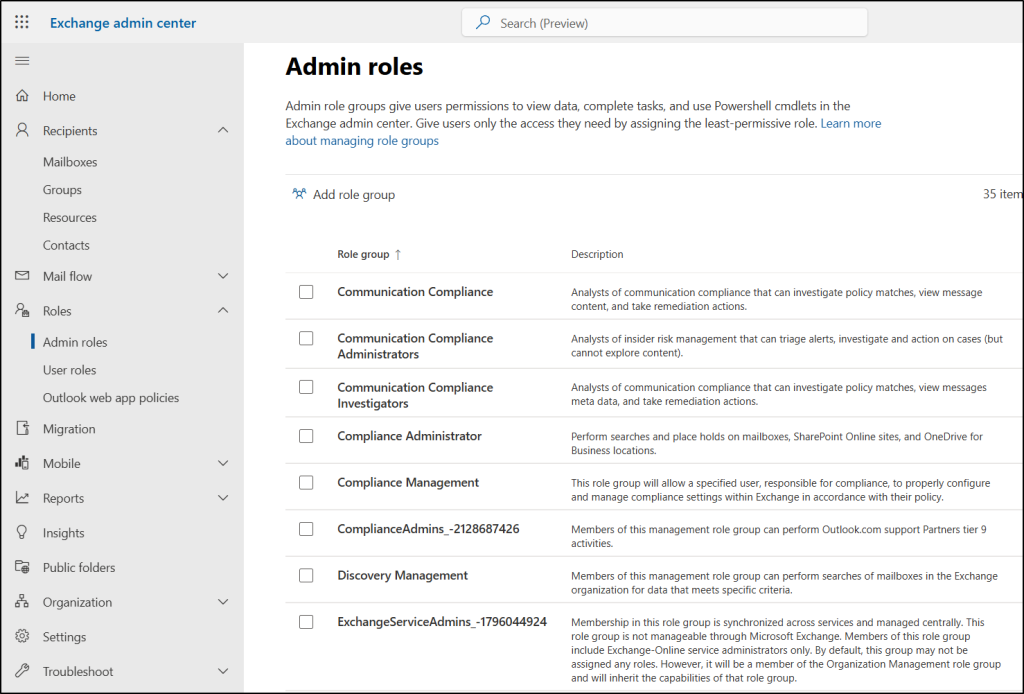Click the Description column header
Image resolution: width=1024 pixels, height=694 pixels.
pyautogui.click(x=597, y=254)
